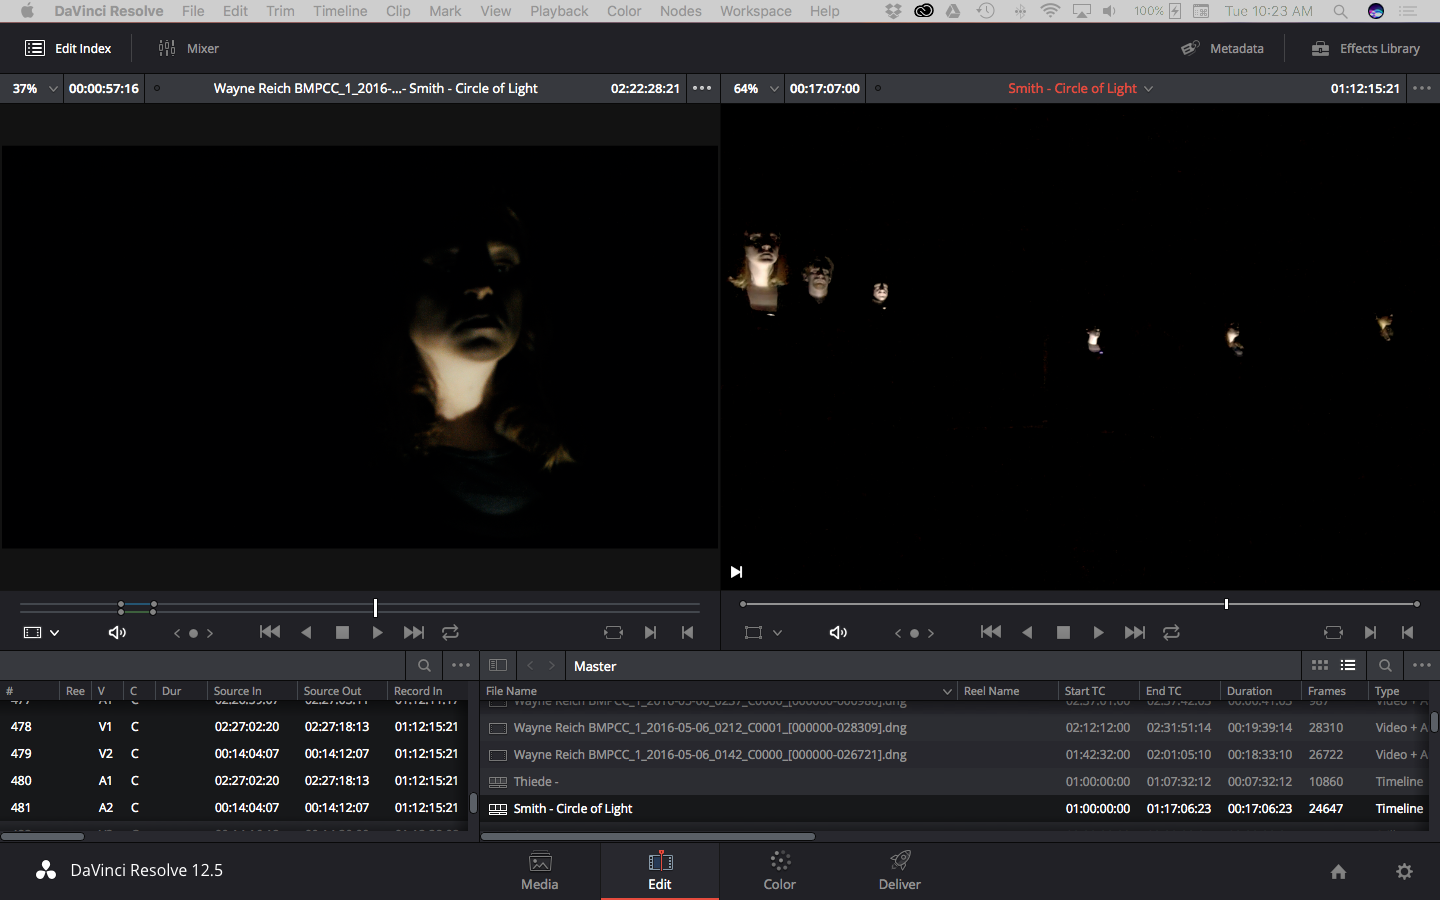This screenshot has width=1440, height=900.
Task: Mute source viewer audio speaker icon
Action: point(117,632)
